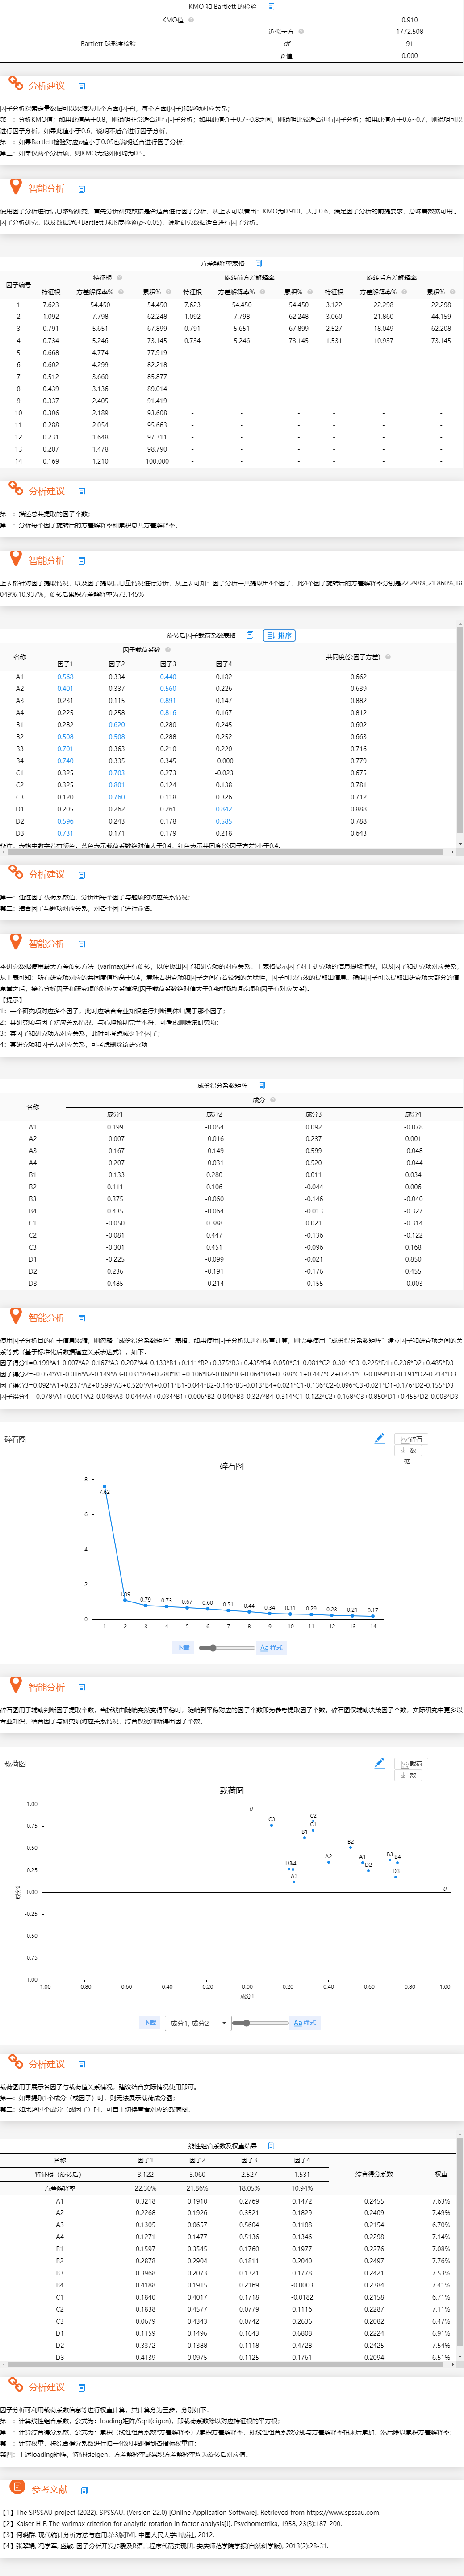Viewport: 464px width, 2576px height.
Task: Select the KMO value 0.910
Action: (x=410, y=20)
